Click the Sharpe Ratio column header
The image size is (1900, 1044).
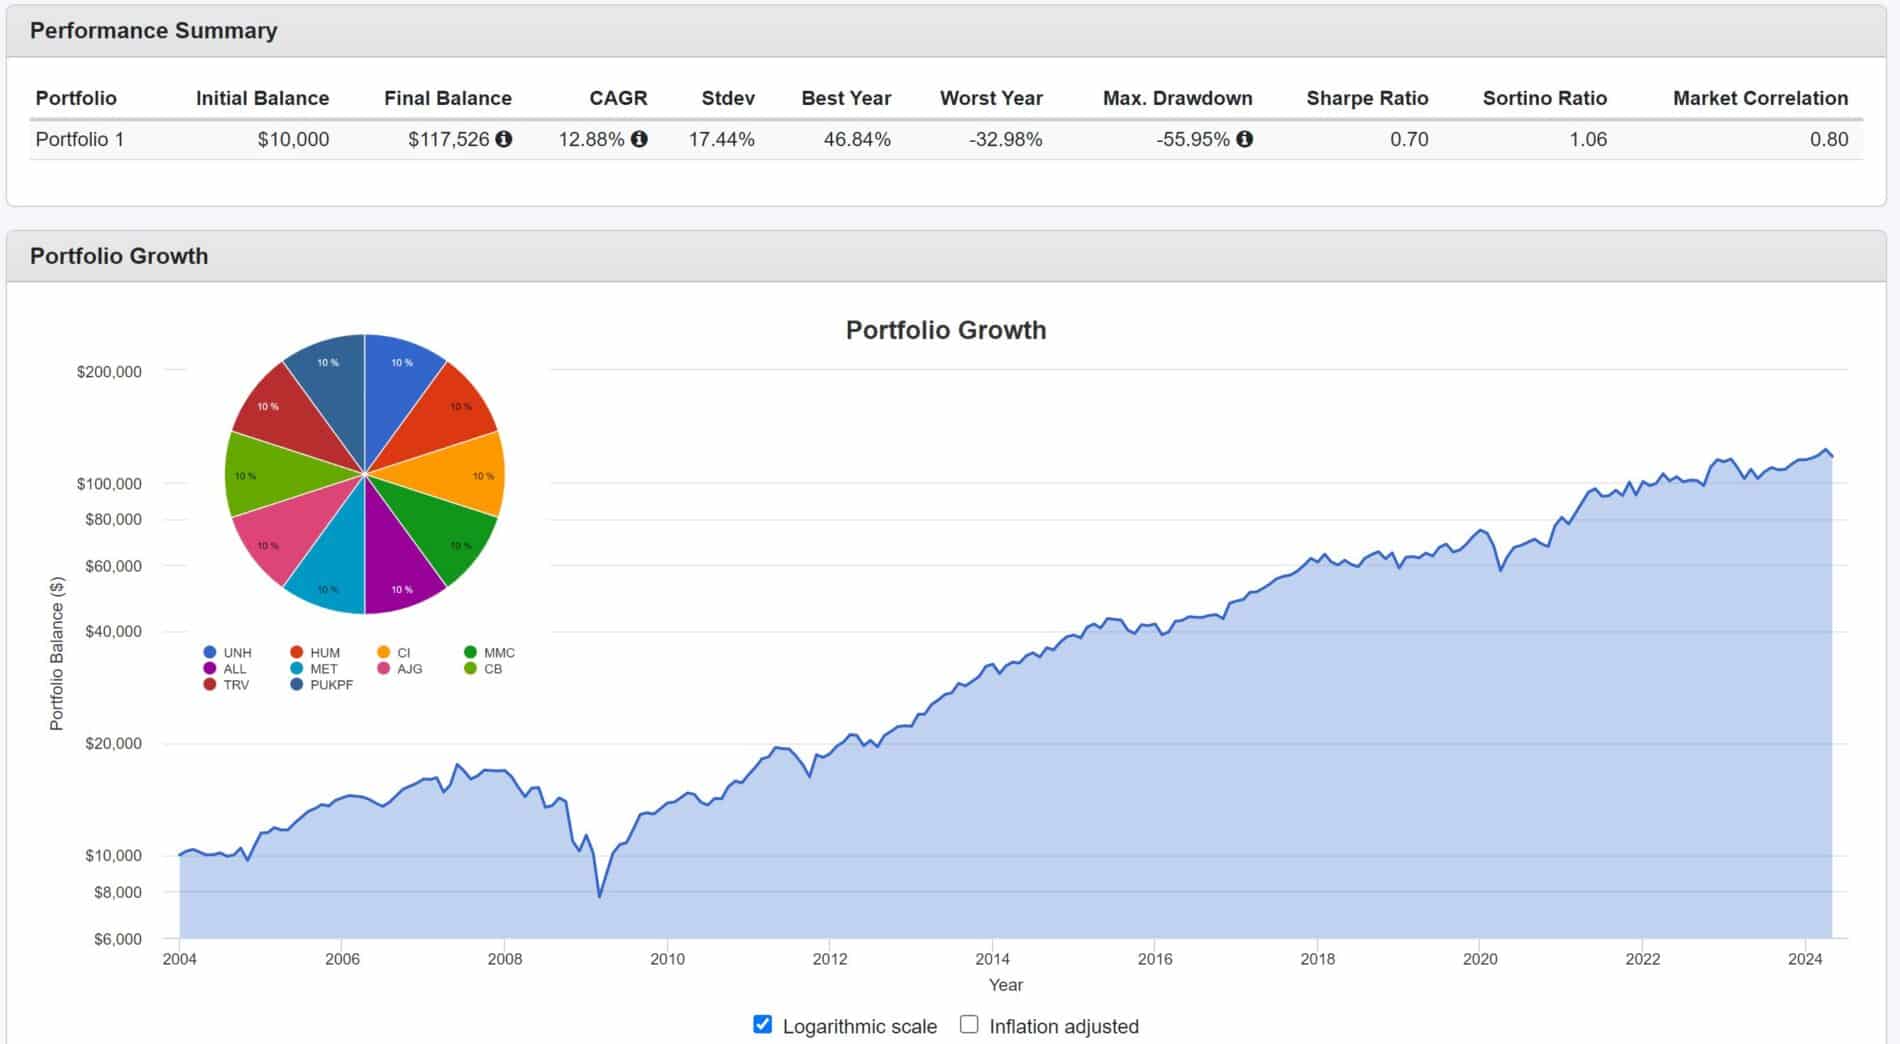coord(1366,98)
